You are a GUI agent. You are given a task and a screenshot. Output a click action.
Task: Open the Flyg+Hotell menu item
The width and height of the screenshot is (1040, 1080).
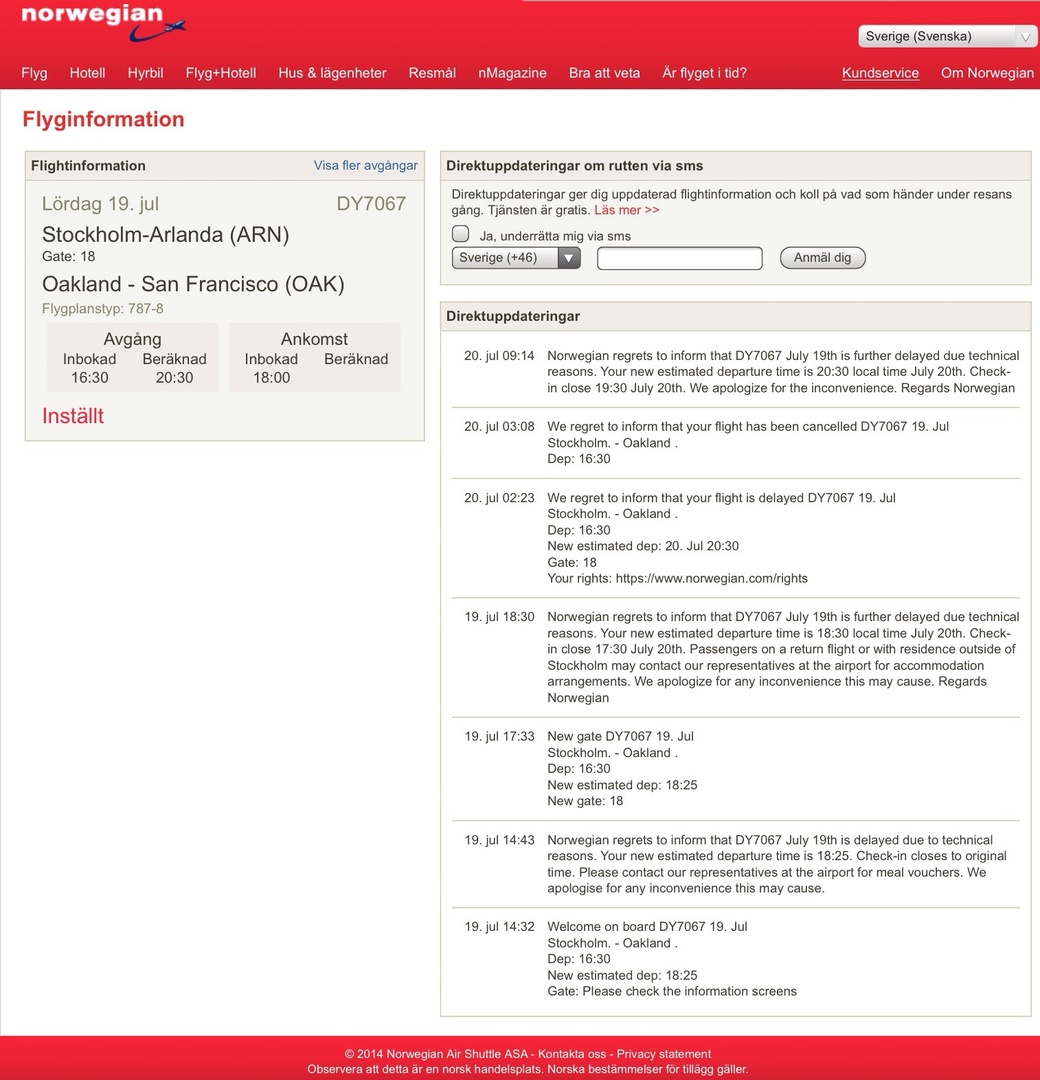(221, 73)
